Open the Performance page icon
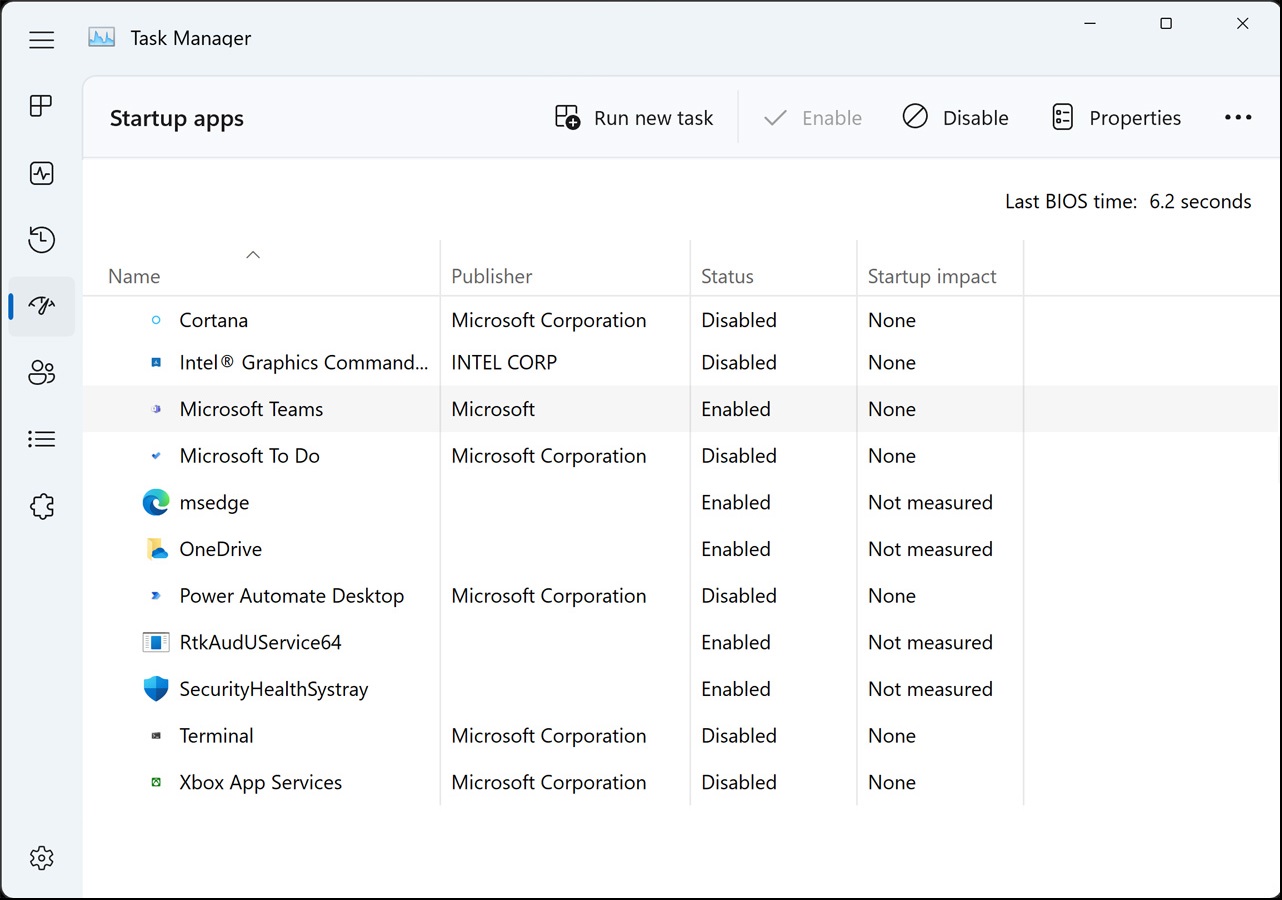Screen dimensions: 1282x900 pos(41,173)
